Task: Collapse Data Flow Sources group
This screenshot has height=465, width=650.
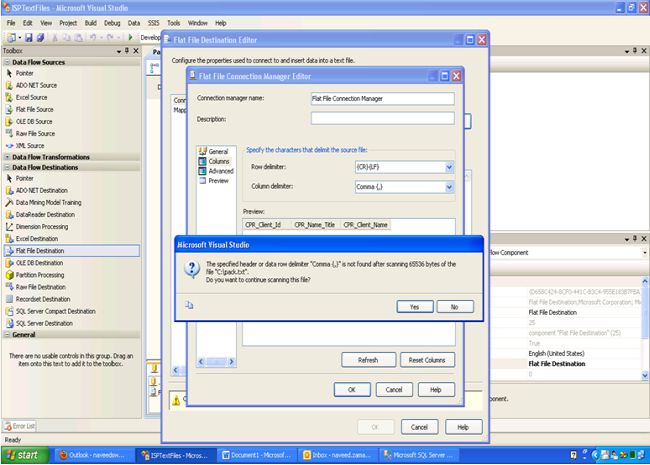Action: point(7,62)
